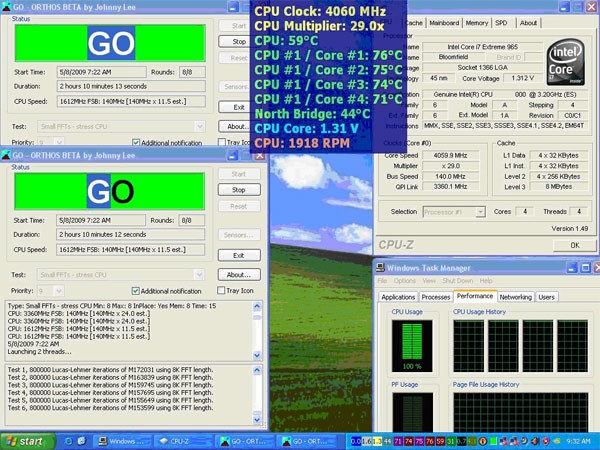600x450 pixels.
Task: Open the Memory tab in CPU-Z
Action: pos(476,23)
